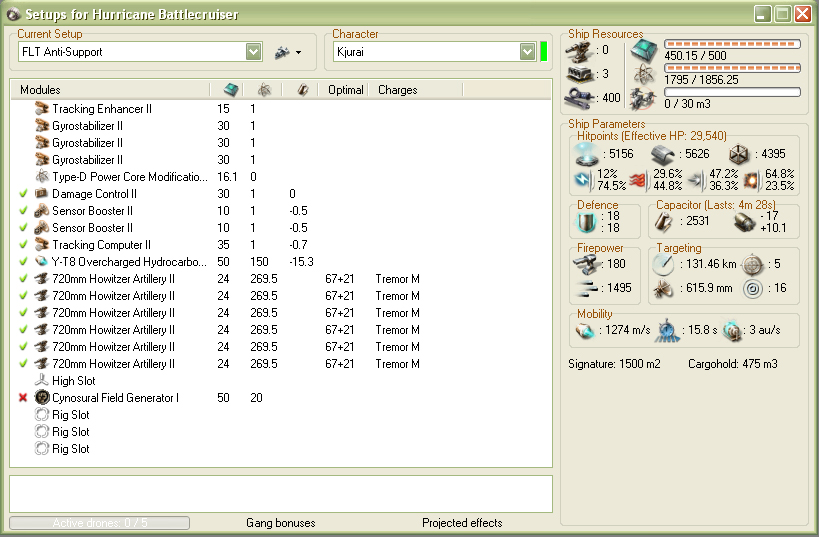The width and height of the screenshot is (819, 537).
Task: Enable Cynosural Field Generator I via red X
Action: (23, 398)
